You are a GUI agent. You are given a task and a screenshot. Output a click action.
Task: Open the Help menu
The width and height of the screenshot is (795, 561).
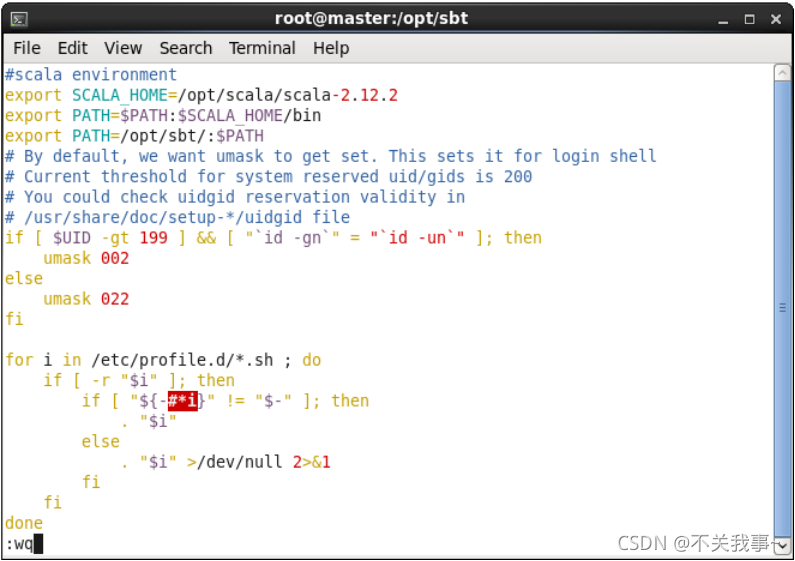click(331, 48)
